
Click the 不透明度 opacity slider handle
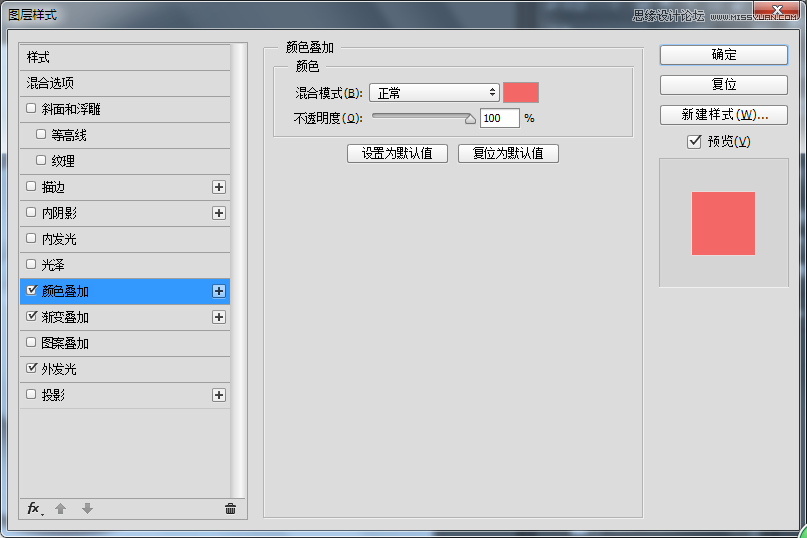click(x=470, y=119)
